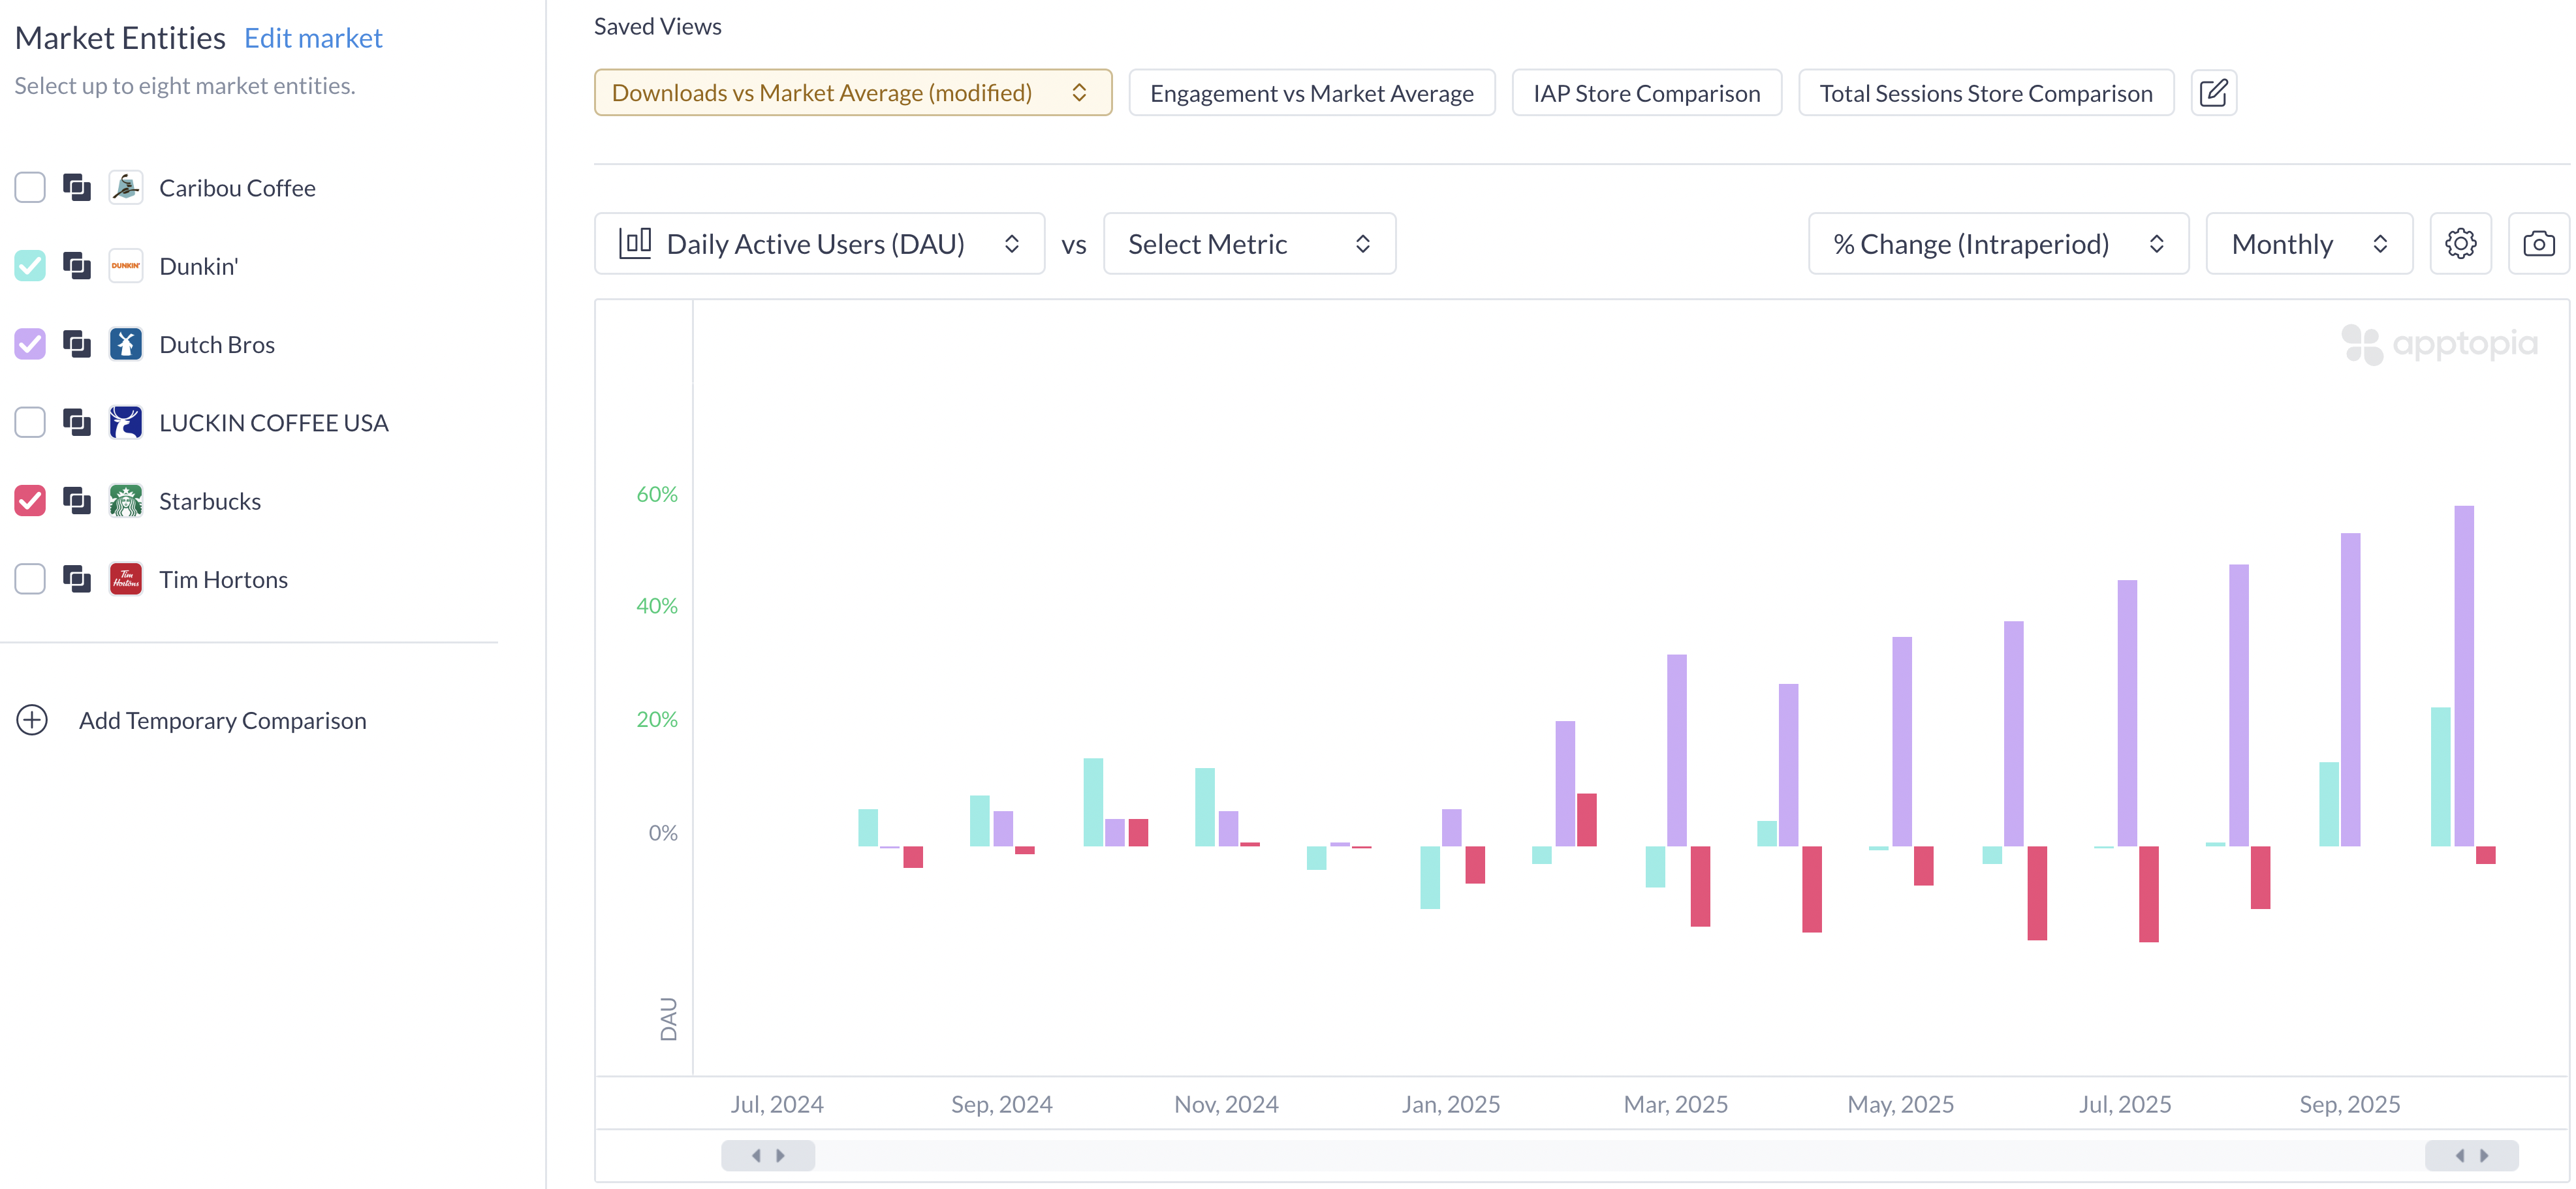Screen dimensions: 2576x1189
Task: Click the Edit market link
Action: tap(313, 38)
